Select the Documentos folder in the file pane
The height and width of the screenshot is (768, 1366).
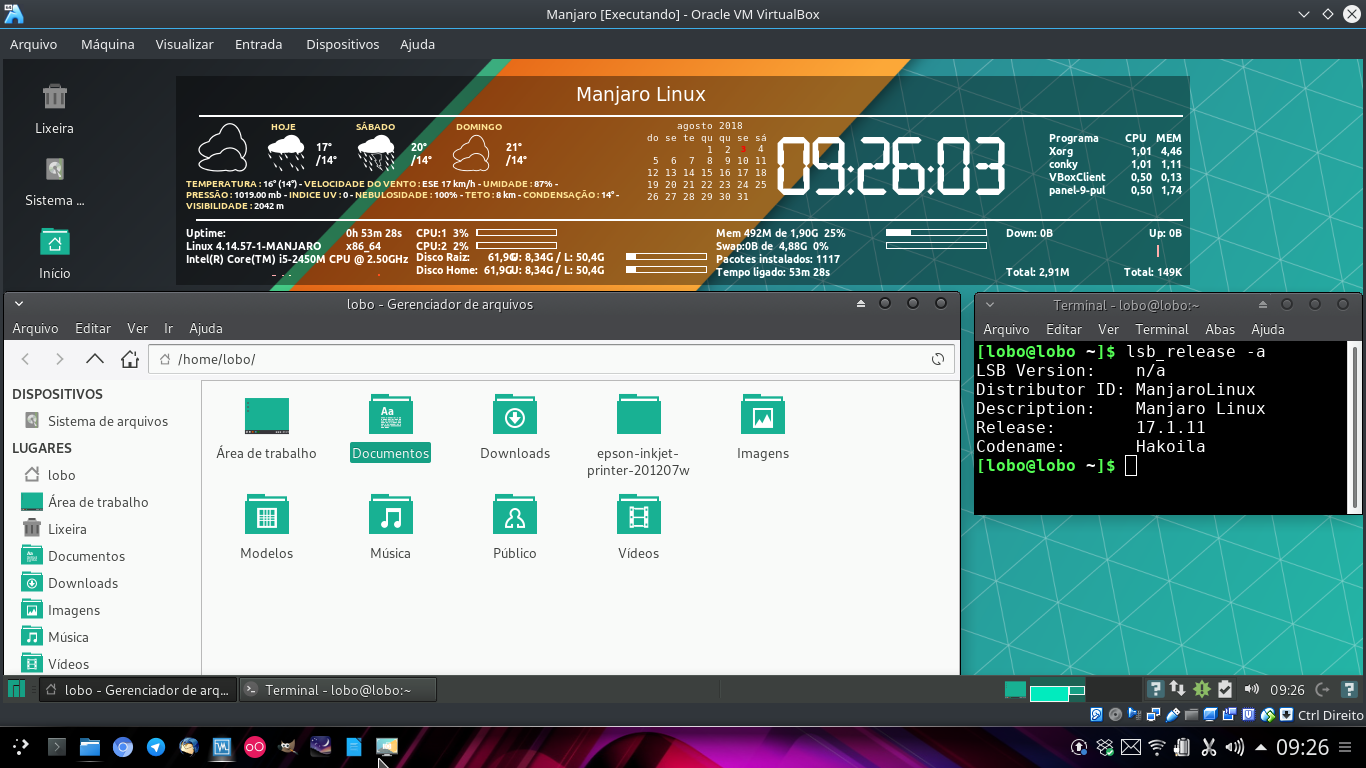(x=391, y=429)
